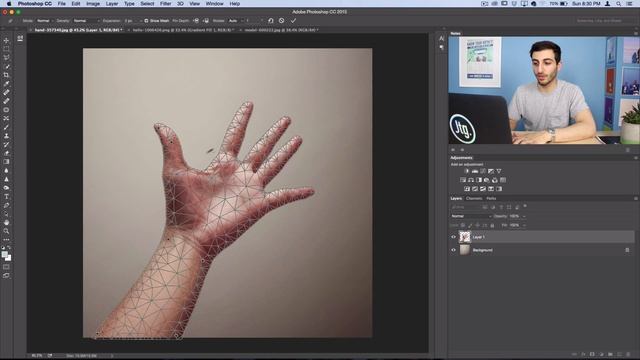
Task: Select the Magic Wand tool
Action: [6, 66]
